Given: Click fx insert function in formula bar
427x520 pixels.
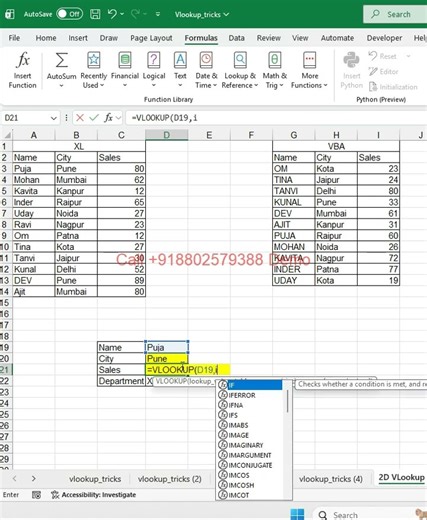Looking at the screenshot, I should click(108, 118).
